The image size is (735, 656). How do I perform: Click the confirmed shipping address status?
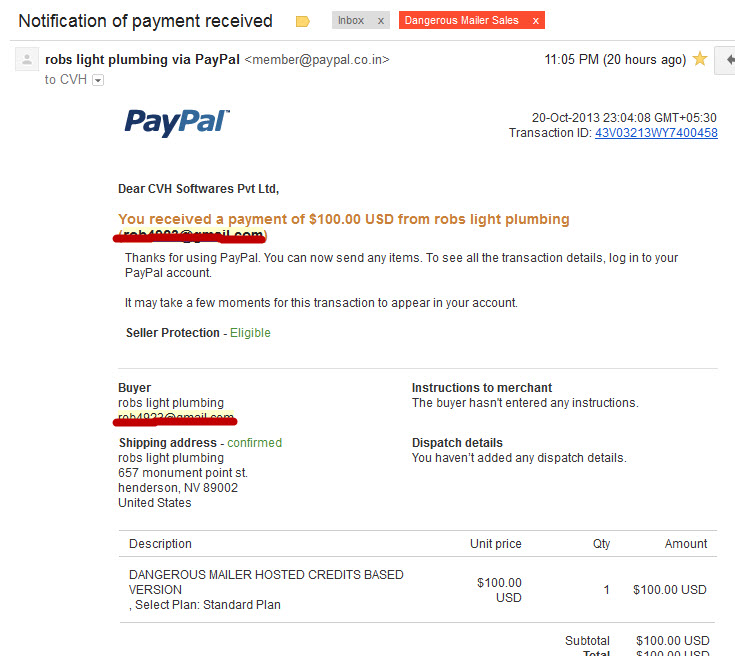(255, 443)
